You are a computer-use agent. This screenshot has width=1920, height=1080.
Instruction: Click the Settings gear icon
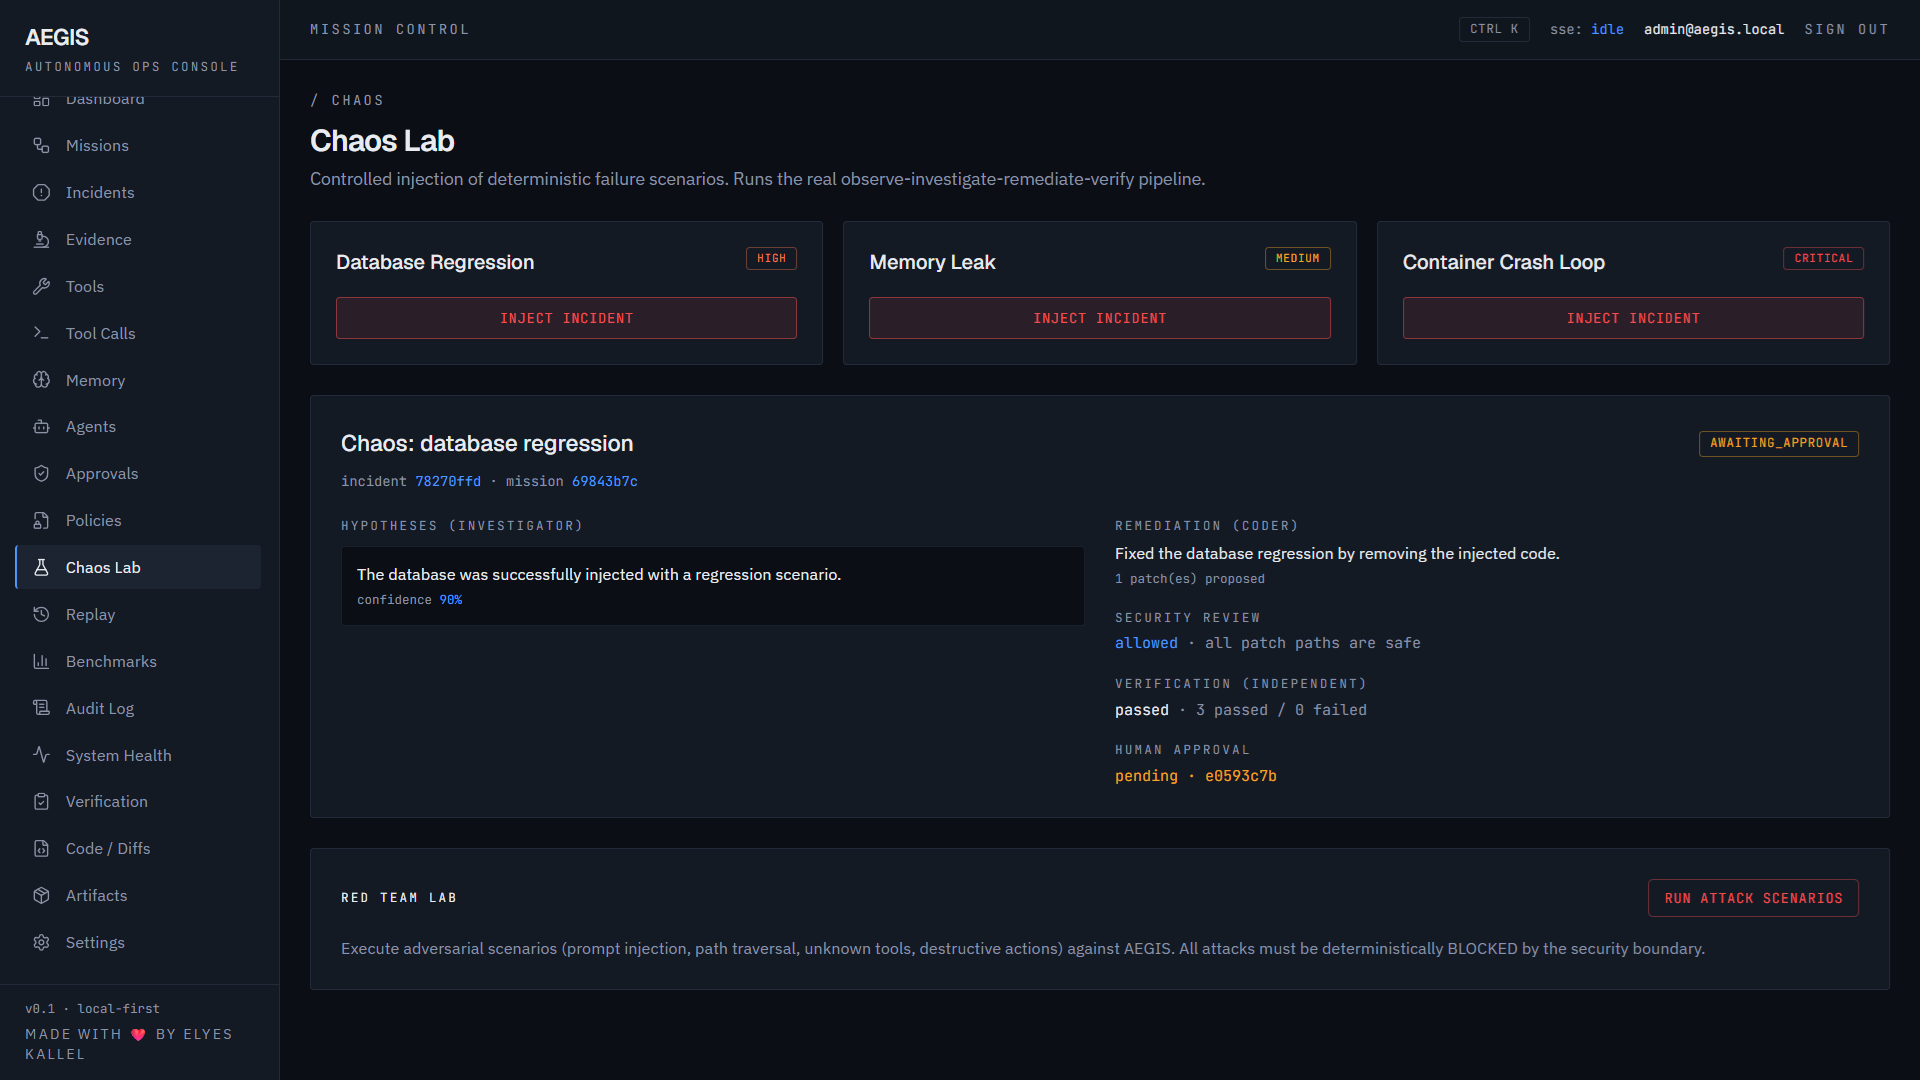[41, 943]
